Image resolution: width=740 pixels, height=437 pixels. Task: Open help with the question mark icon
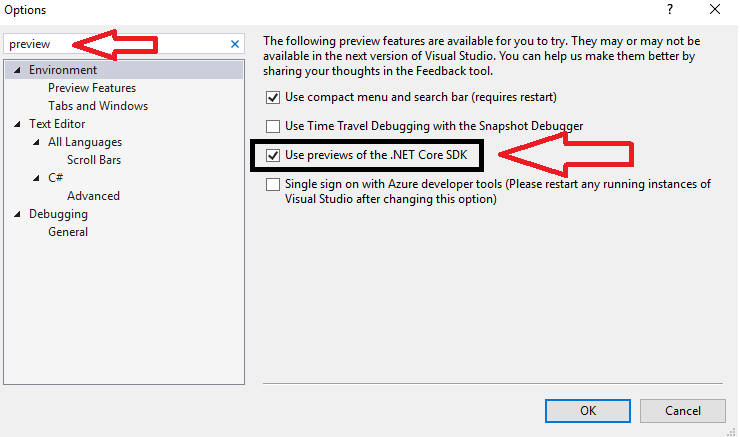tap(670, 9)
